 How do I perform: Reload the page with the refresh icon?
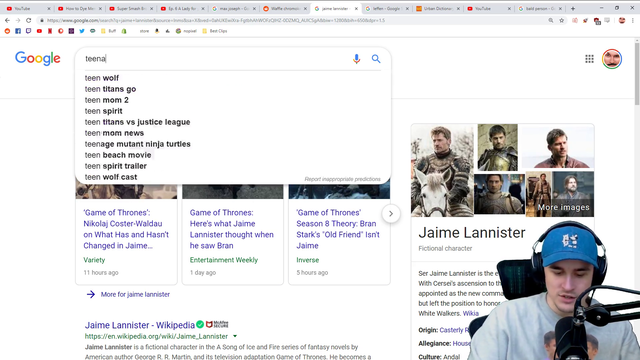28,20
